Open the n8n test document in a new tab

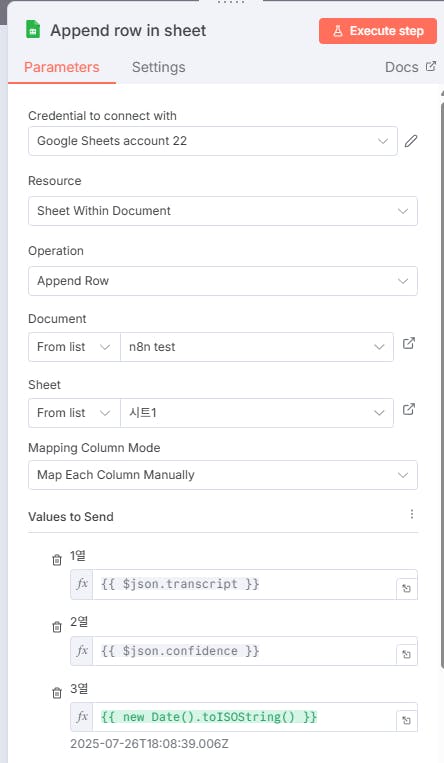[x=409, y=344]
